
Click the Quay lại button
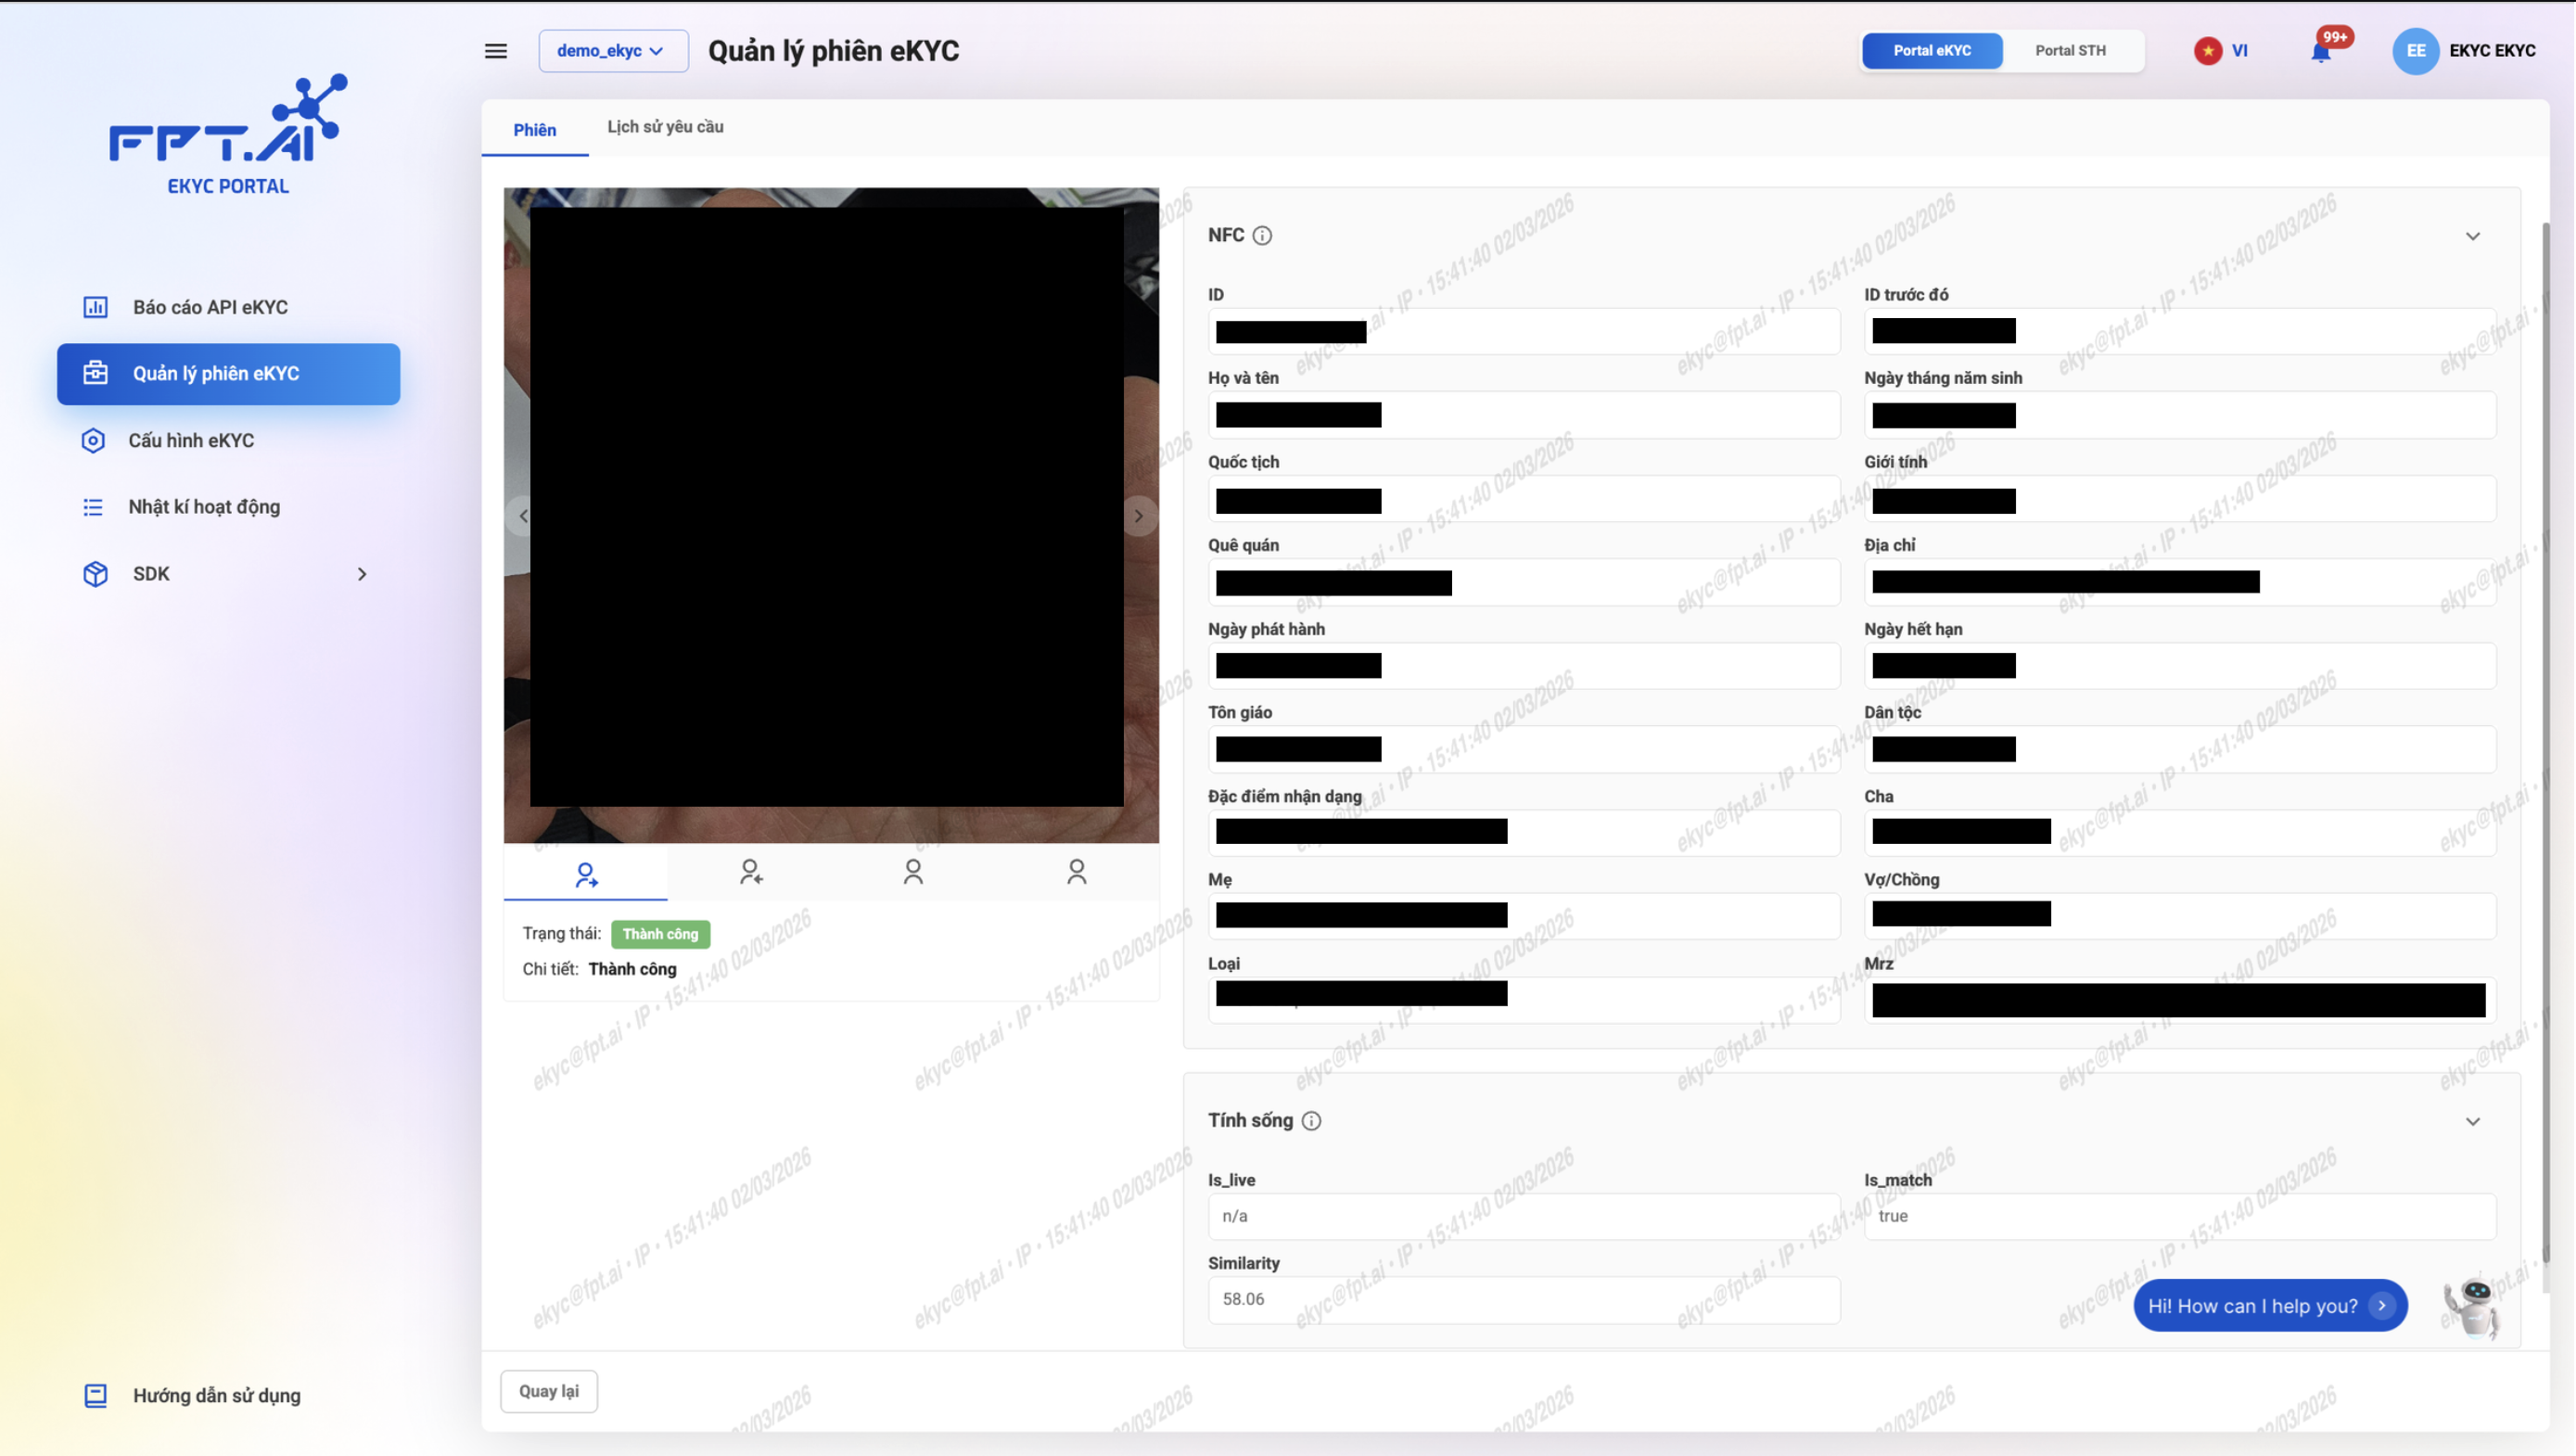(549, 1392)
